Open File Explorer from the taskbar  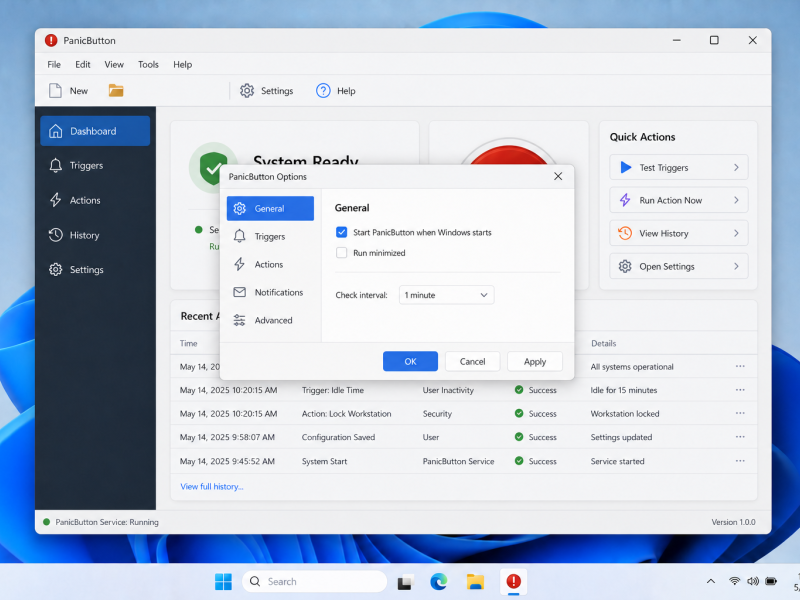point(476,581)
